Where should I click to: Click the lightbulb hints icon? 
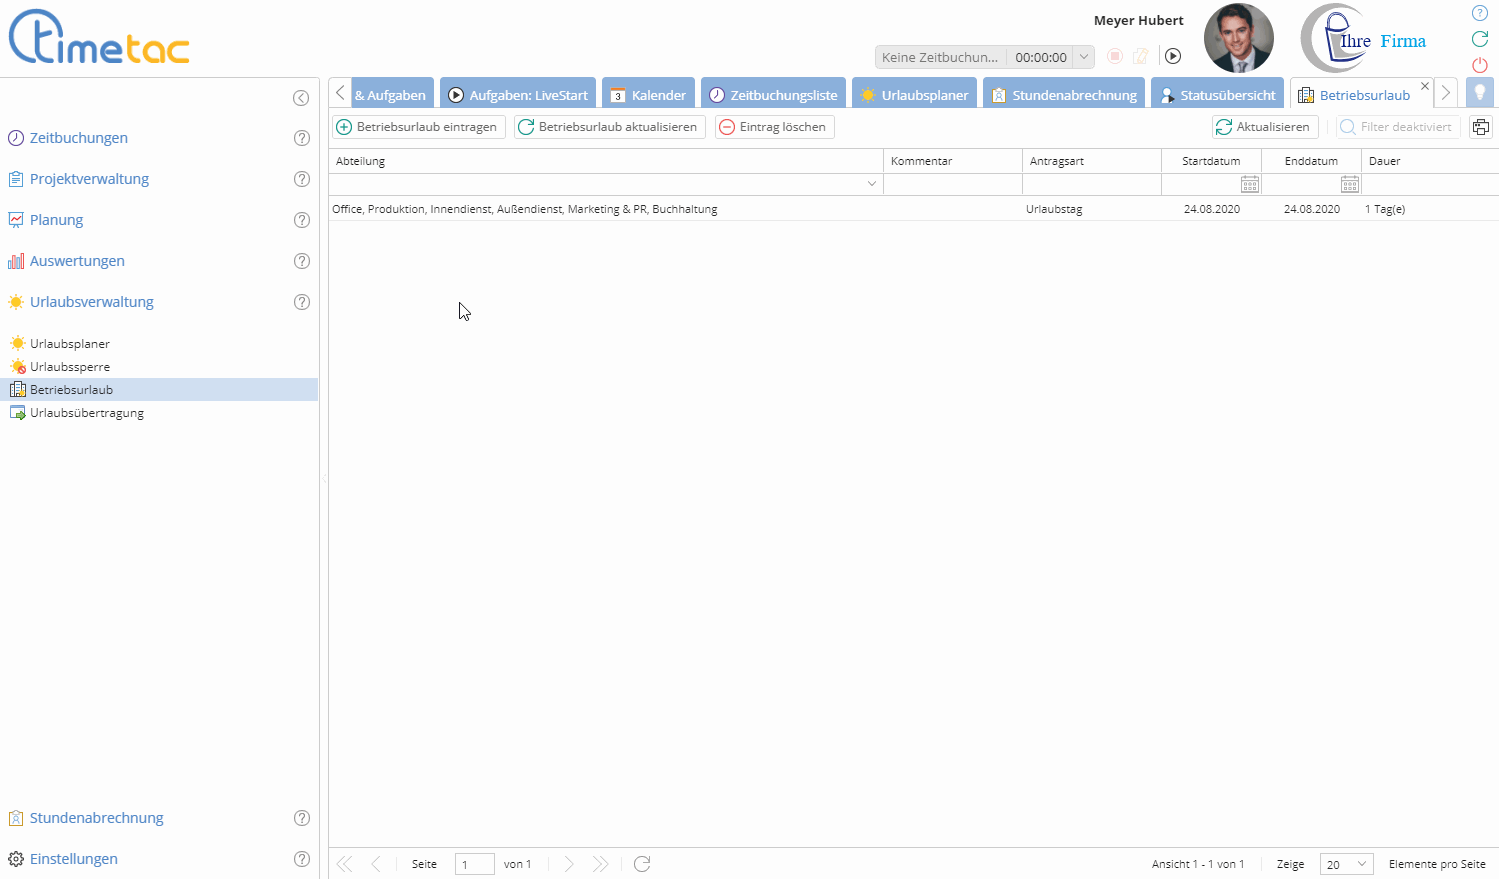click(x=1480, y=93)
